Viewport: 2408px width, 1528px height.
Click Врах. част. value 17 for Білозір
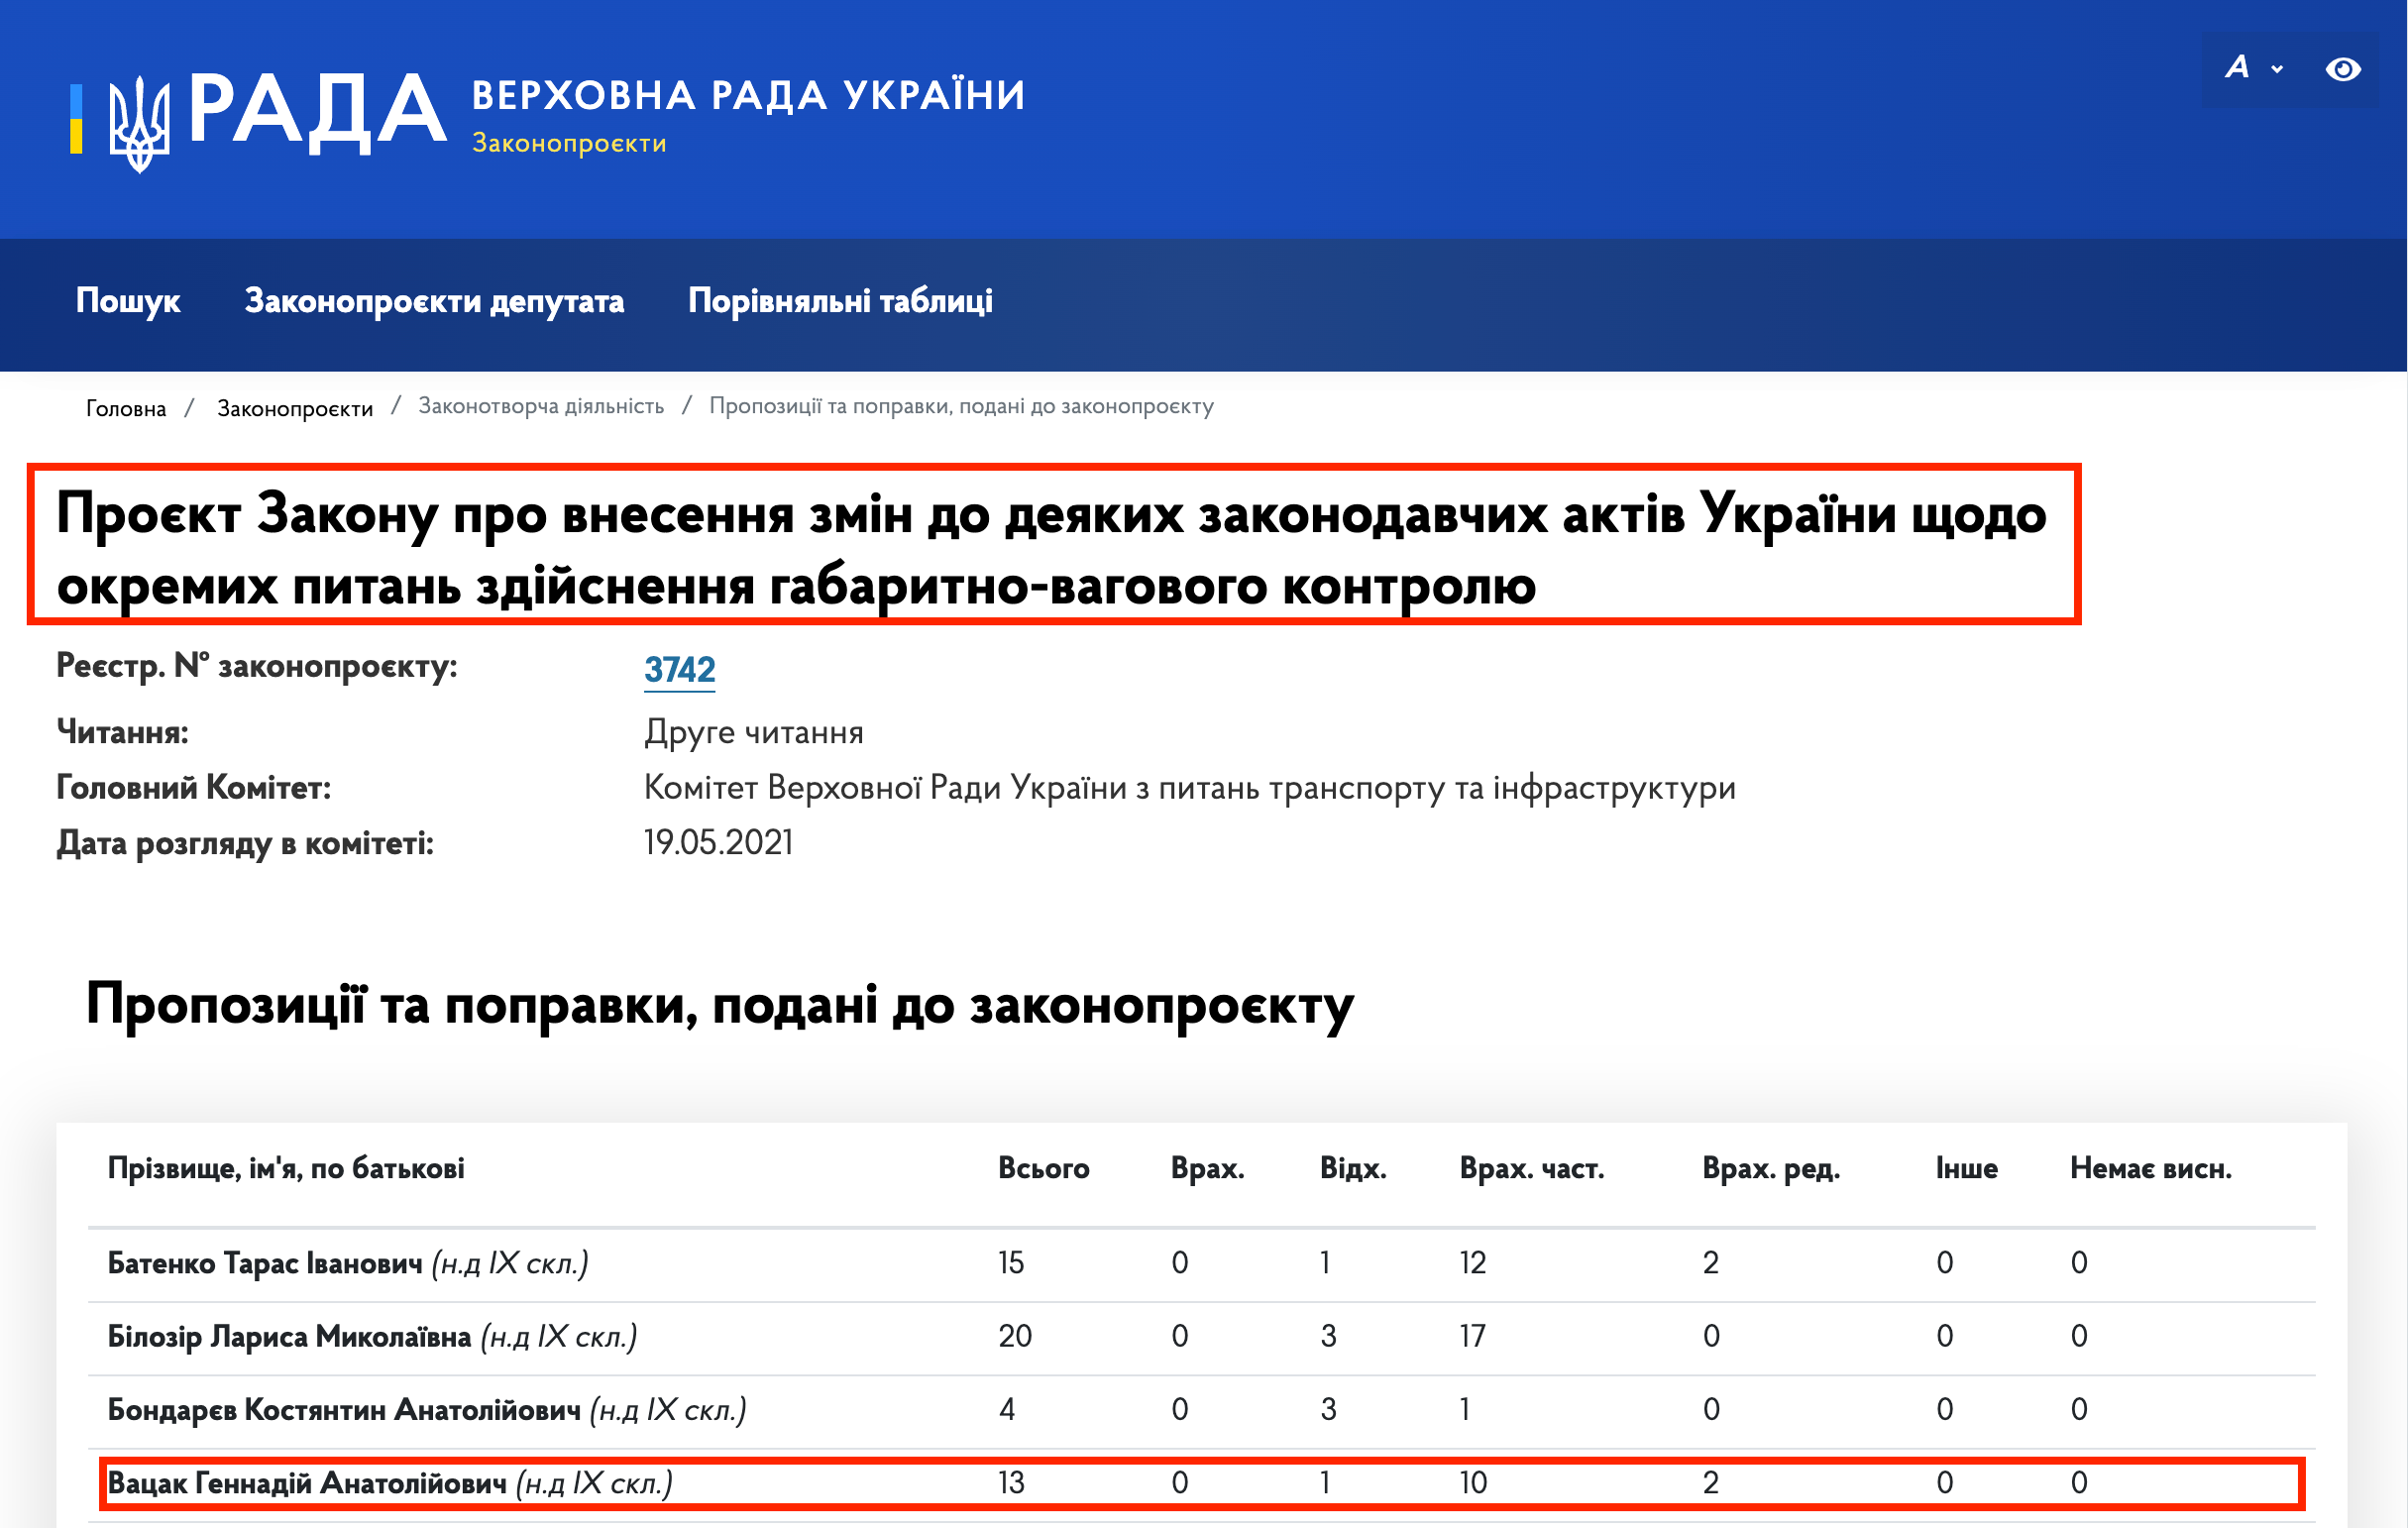(x=1473, y=1336)
